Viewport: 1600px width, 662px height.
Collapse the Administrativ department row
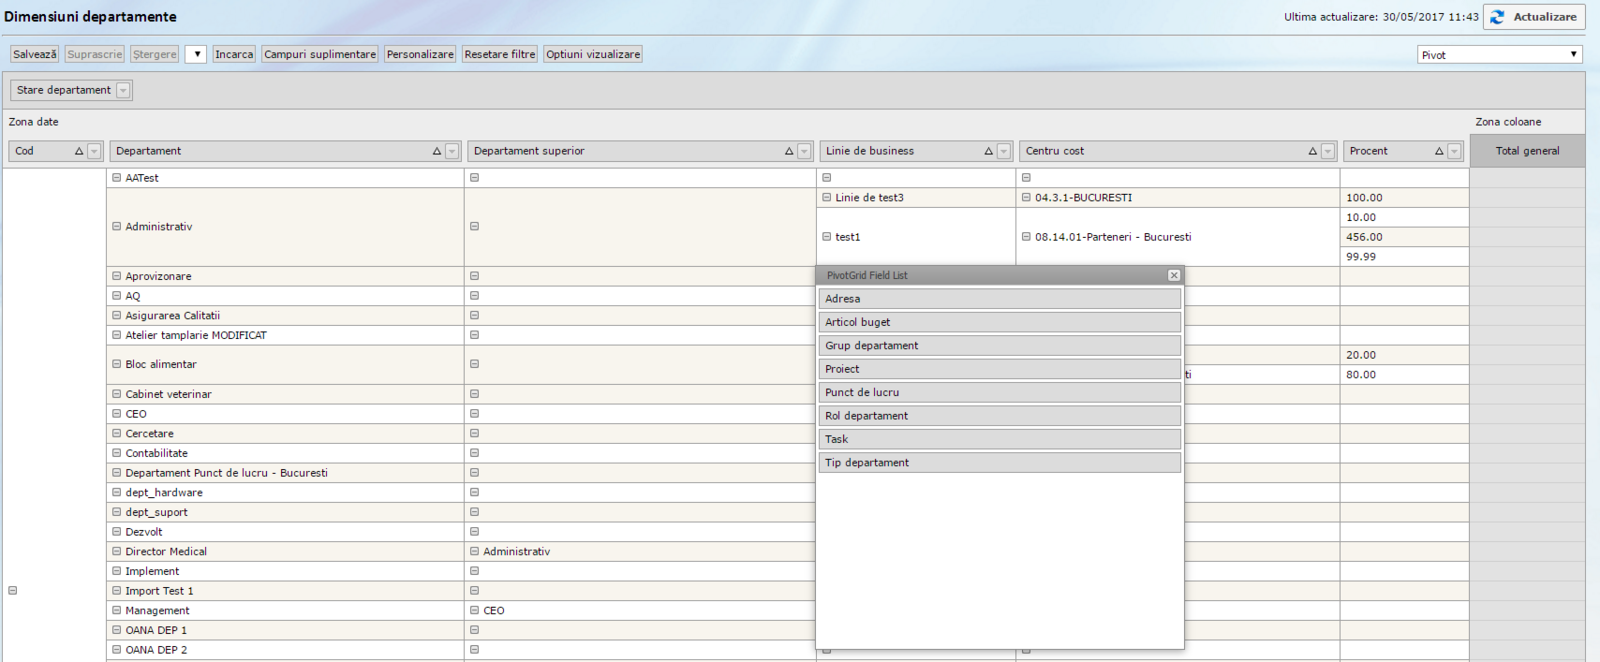point(116,227)
